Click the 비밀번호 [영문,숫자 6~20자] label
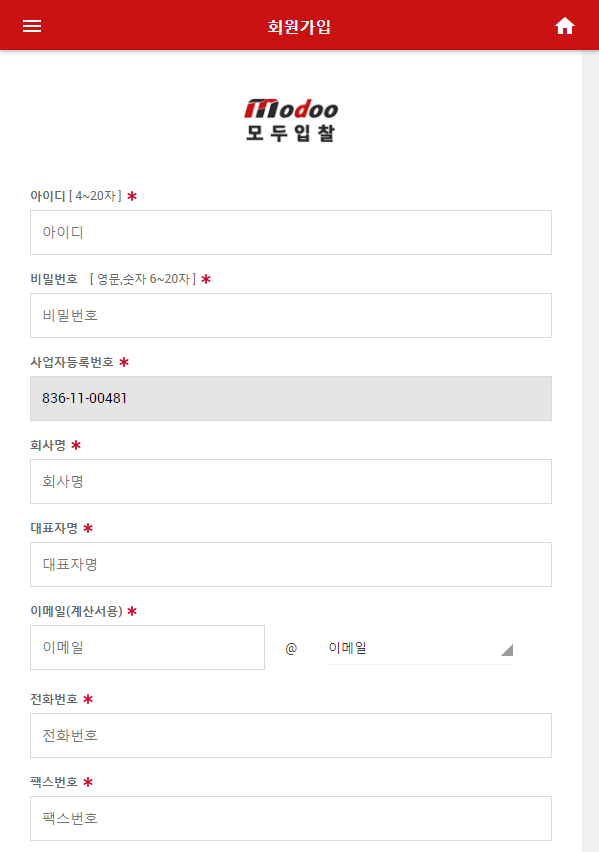Screen dimensions: 599x852 113,279
